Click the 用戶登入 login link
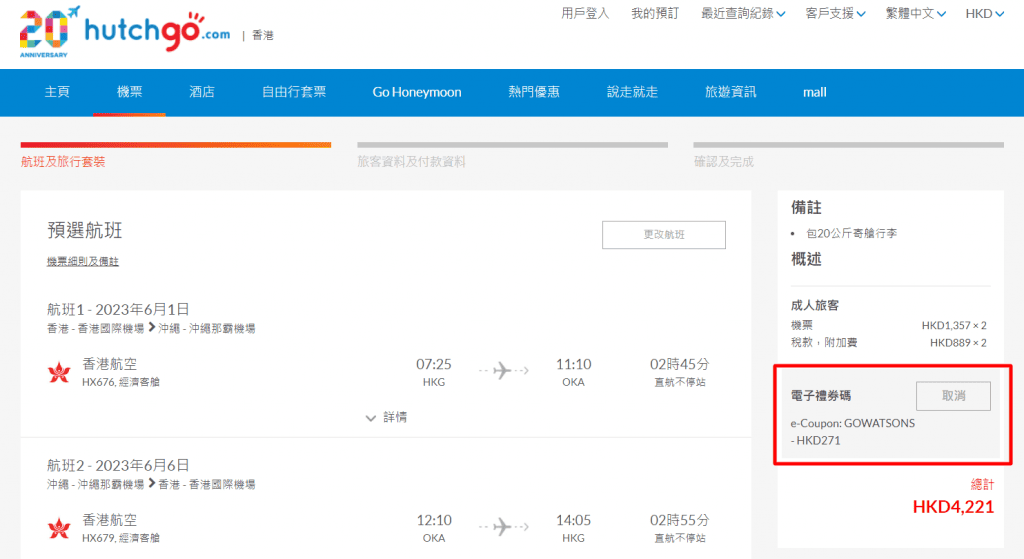The image size is (1024, 559). coord(585,14)
